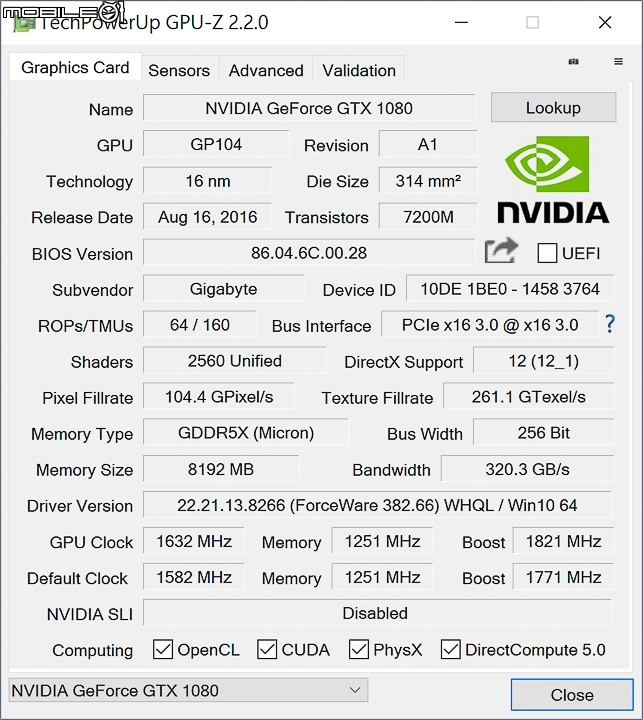Toggle the DirectCompute 5.0 checkbox
643x720 pixels.
451,649
